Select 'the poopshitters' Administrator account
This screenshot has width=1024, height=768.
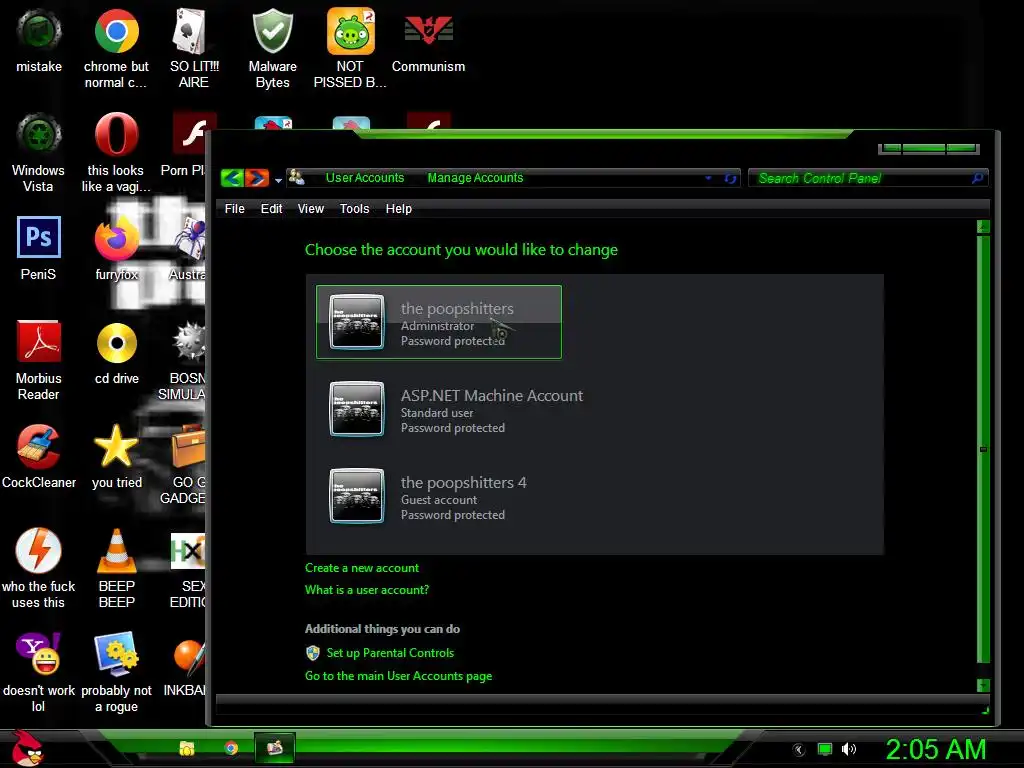click(439, 322)
